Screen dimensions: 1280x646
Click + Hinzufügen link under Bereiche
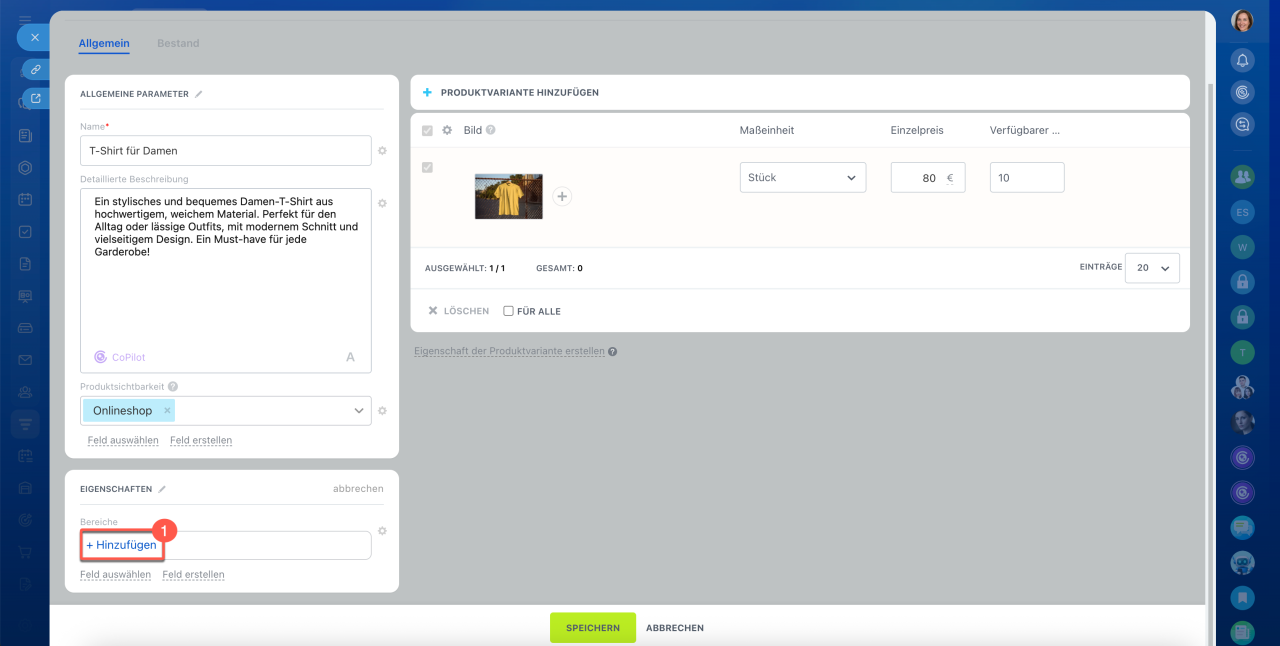122,545
